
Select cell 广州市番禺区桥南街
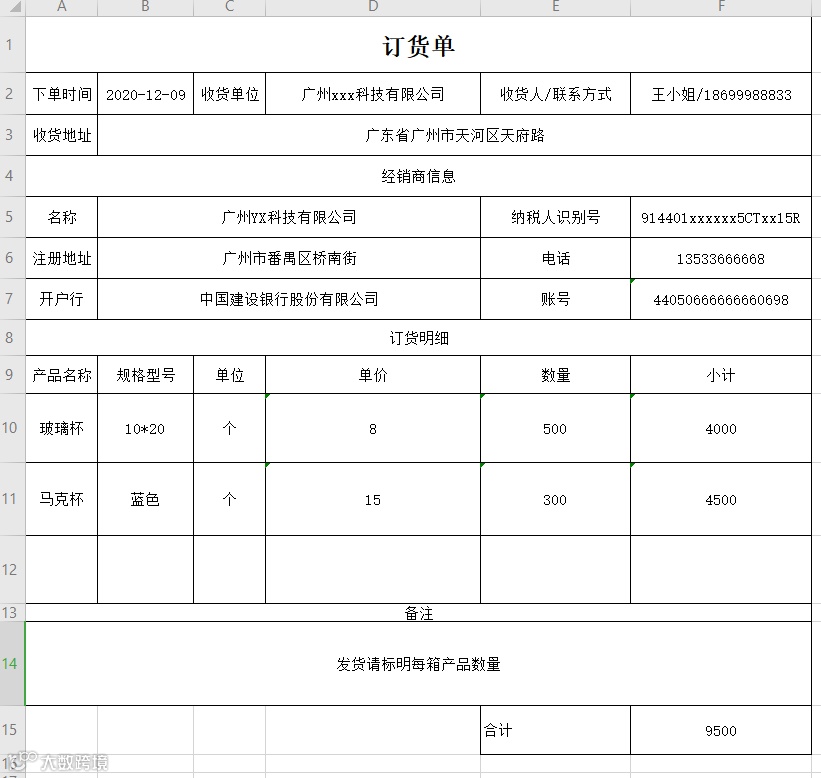point(289,258)
